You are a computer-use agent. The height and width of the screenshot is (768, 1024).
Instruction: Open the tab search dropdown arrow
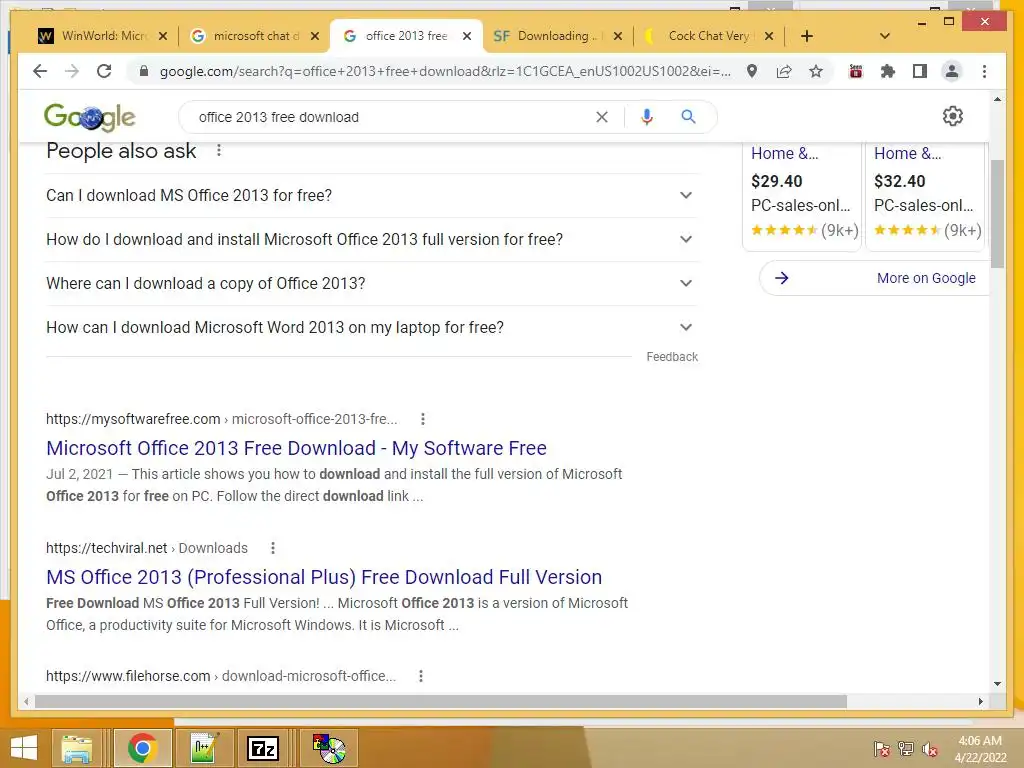pyautogui.click(x=884, y=36)
